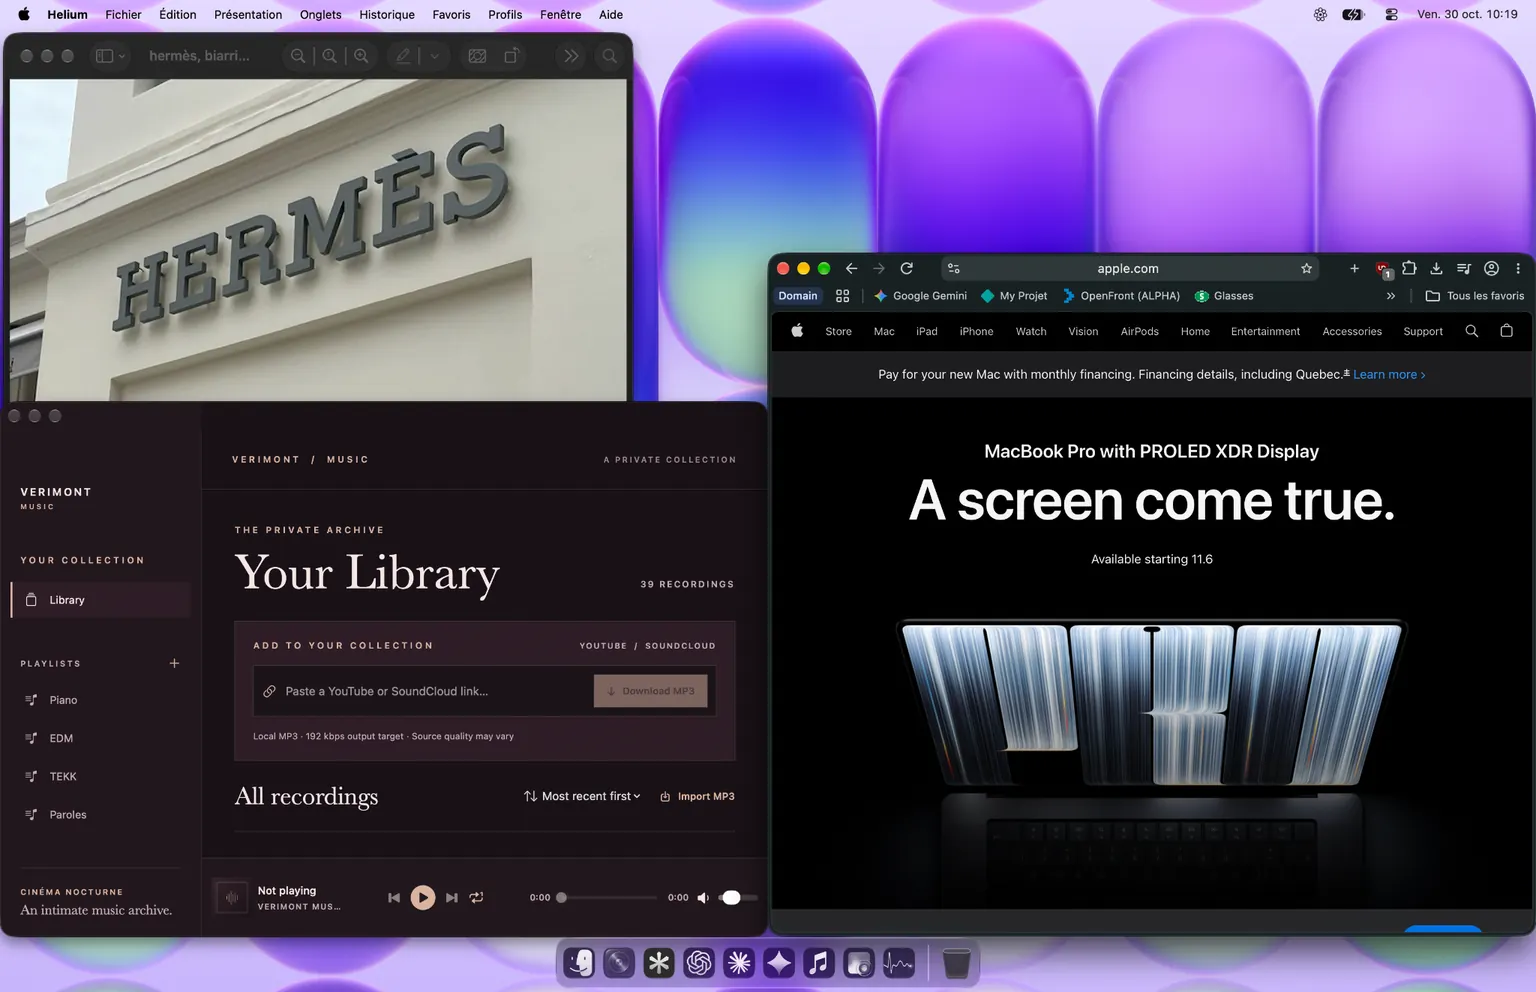The image size is (1536, 992).
Task: Zoom out in the Preview image window
Action: (298, 56)
